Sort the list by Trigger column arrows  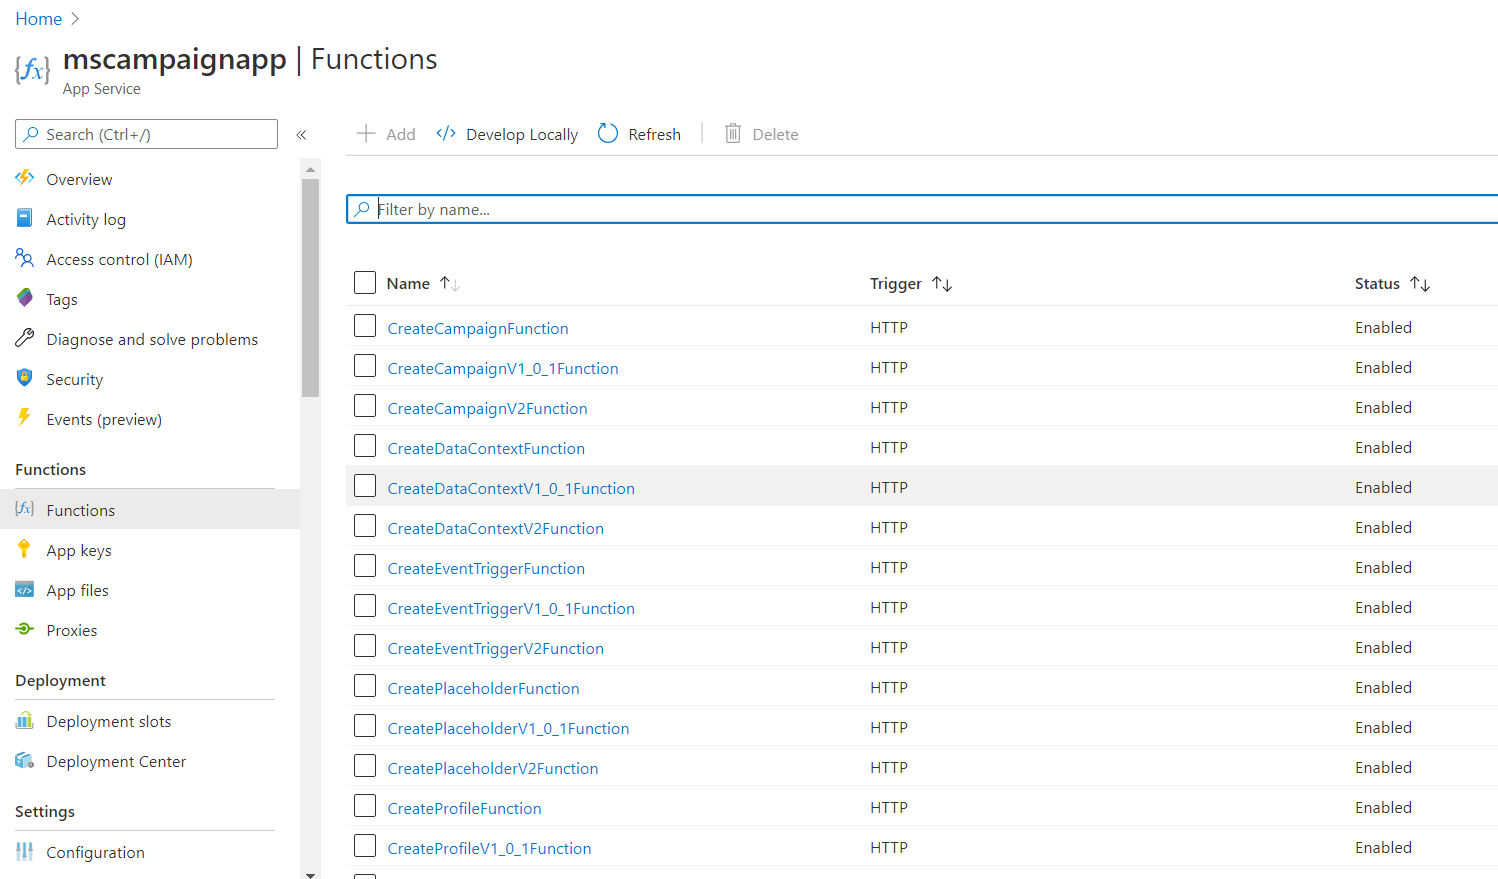(x=941, y=284)
